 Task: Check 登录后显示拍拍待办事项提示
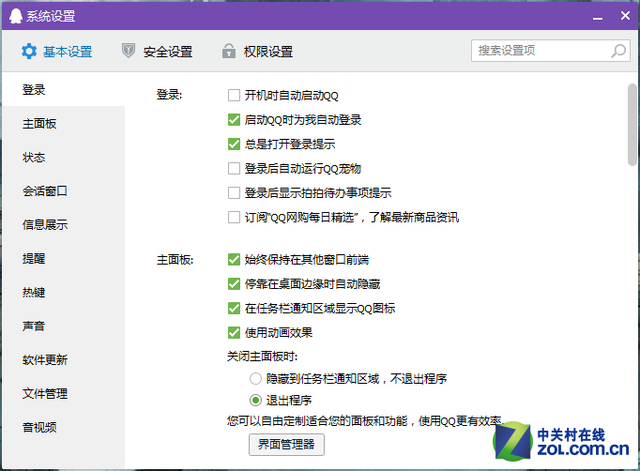click(x=234, y=193)
